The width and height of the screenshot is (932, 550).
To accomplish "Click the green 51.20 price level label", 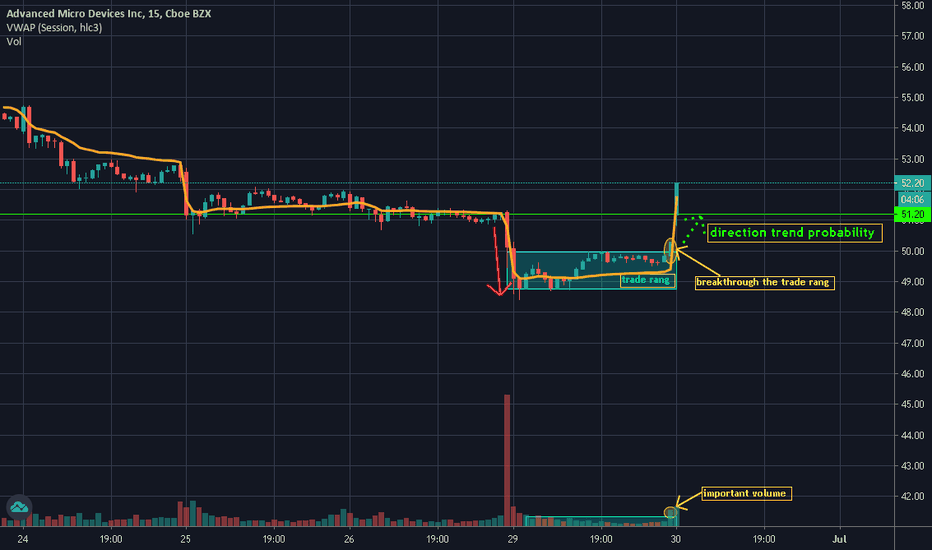I will coord(912,214).
